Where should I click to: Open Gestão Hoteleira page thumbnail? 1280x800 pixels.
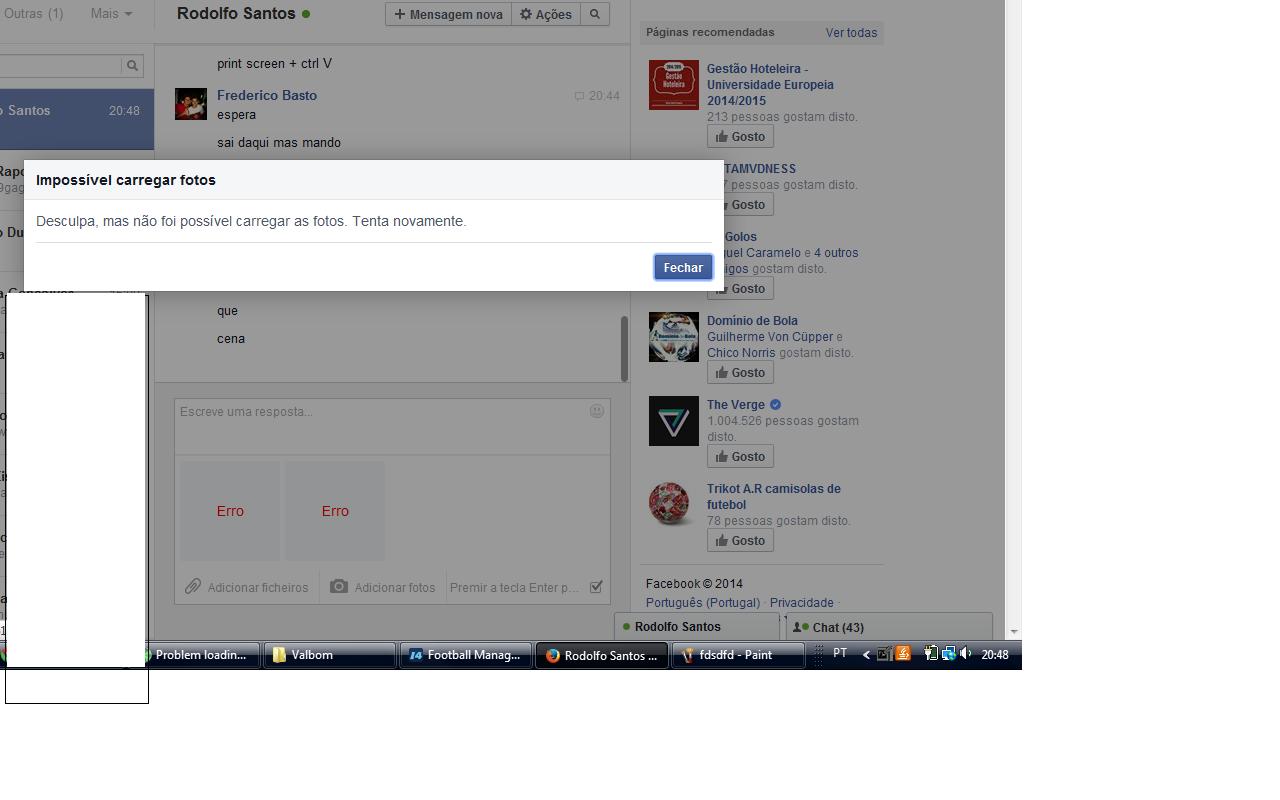674,85
